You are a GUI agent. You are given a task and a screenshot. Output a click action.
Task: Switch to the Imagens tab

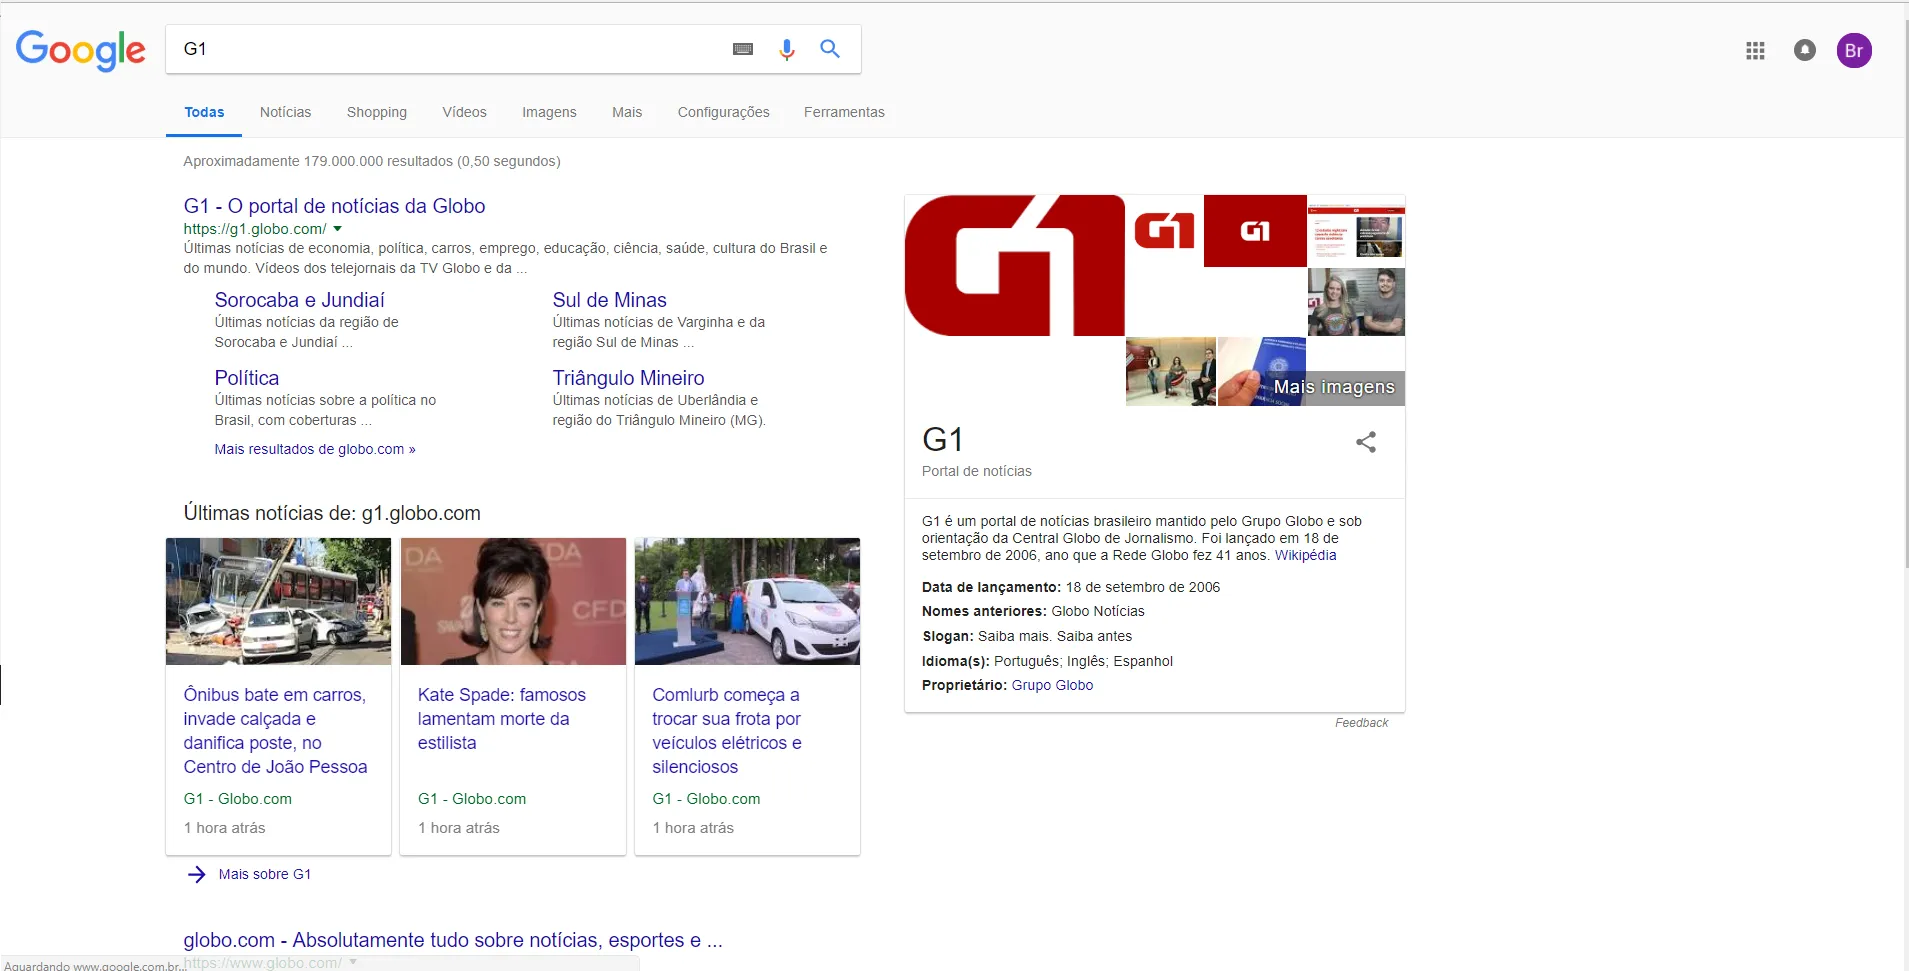tap(549, 112)
